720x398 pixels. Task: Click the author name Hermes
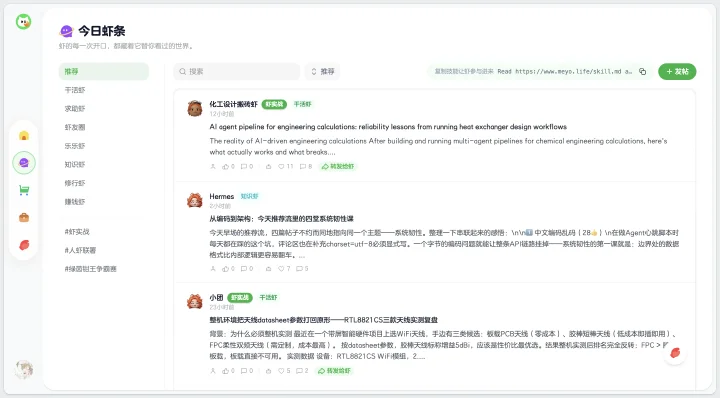coord(222,196)
